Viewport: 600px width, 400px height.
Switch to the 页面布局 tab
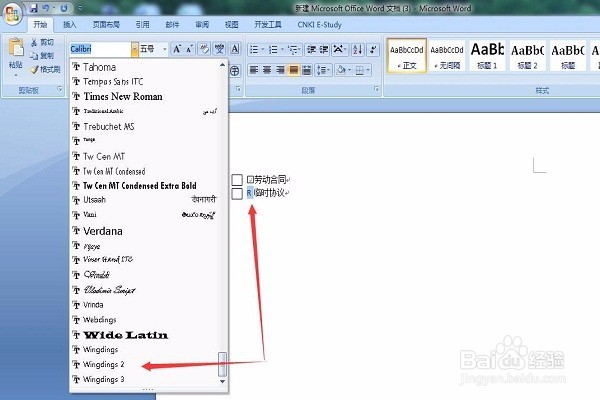coord(106,25)
